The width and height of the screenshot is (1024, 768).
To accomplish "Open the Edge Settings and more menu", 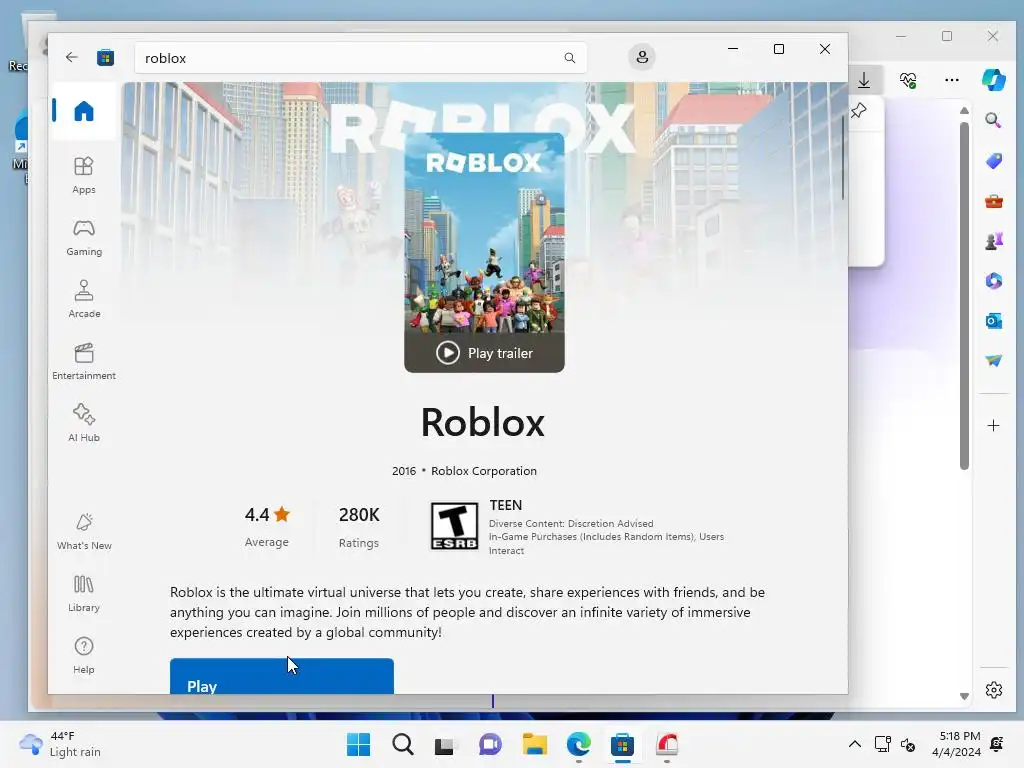I will (x=952, y=80).
